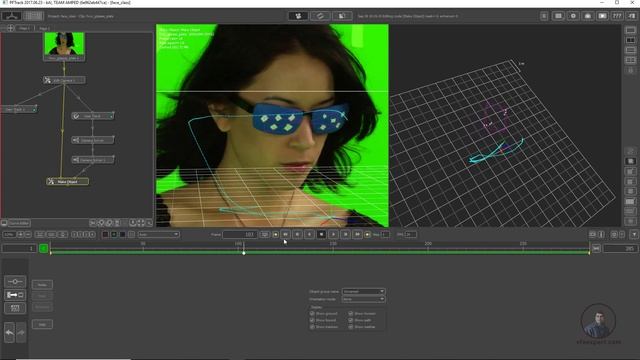The height and width of the screenshot is (360, 640).
Task: Click the stop button in transport controls
Action: click(321, 234)
